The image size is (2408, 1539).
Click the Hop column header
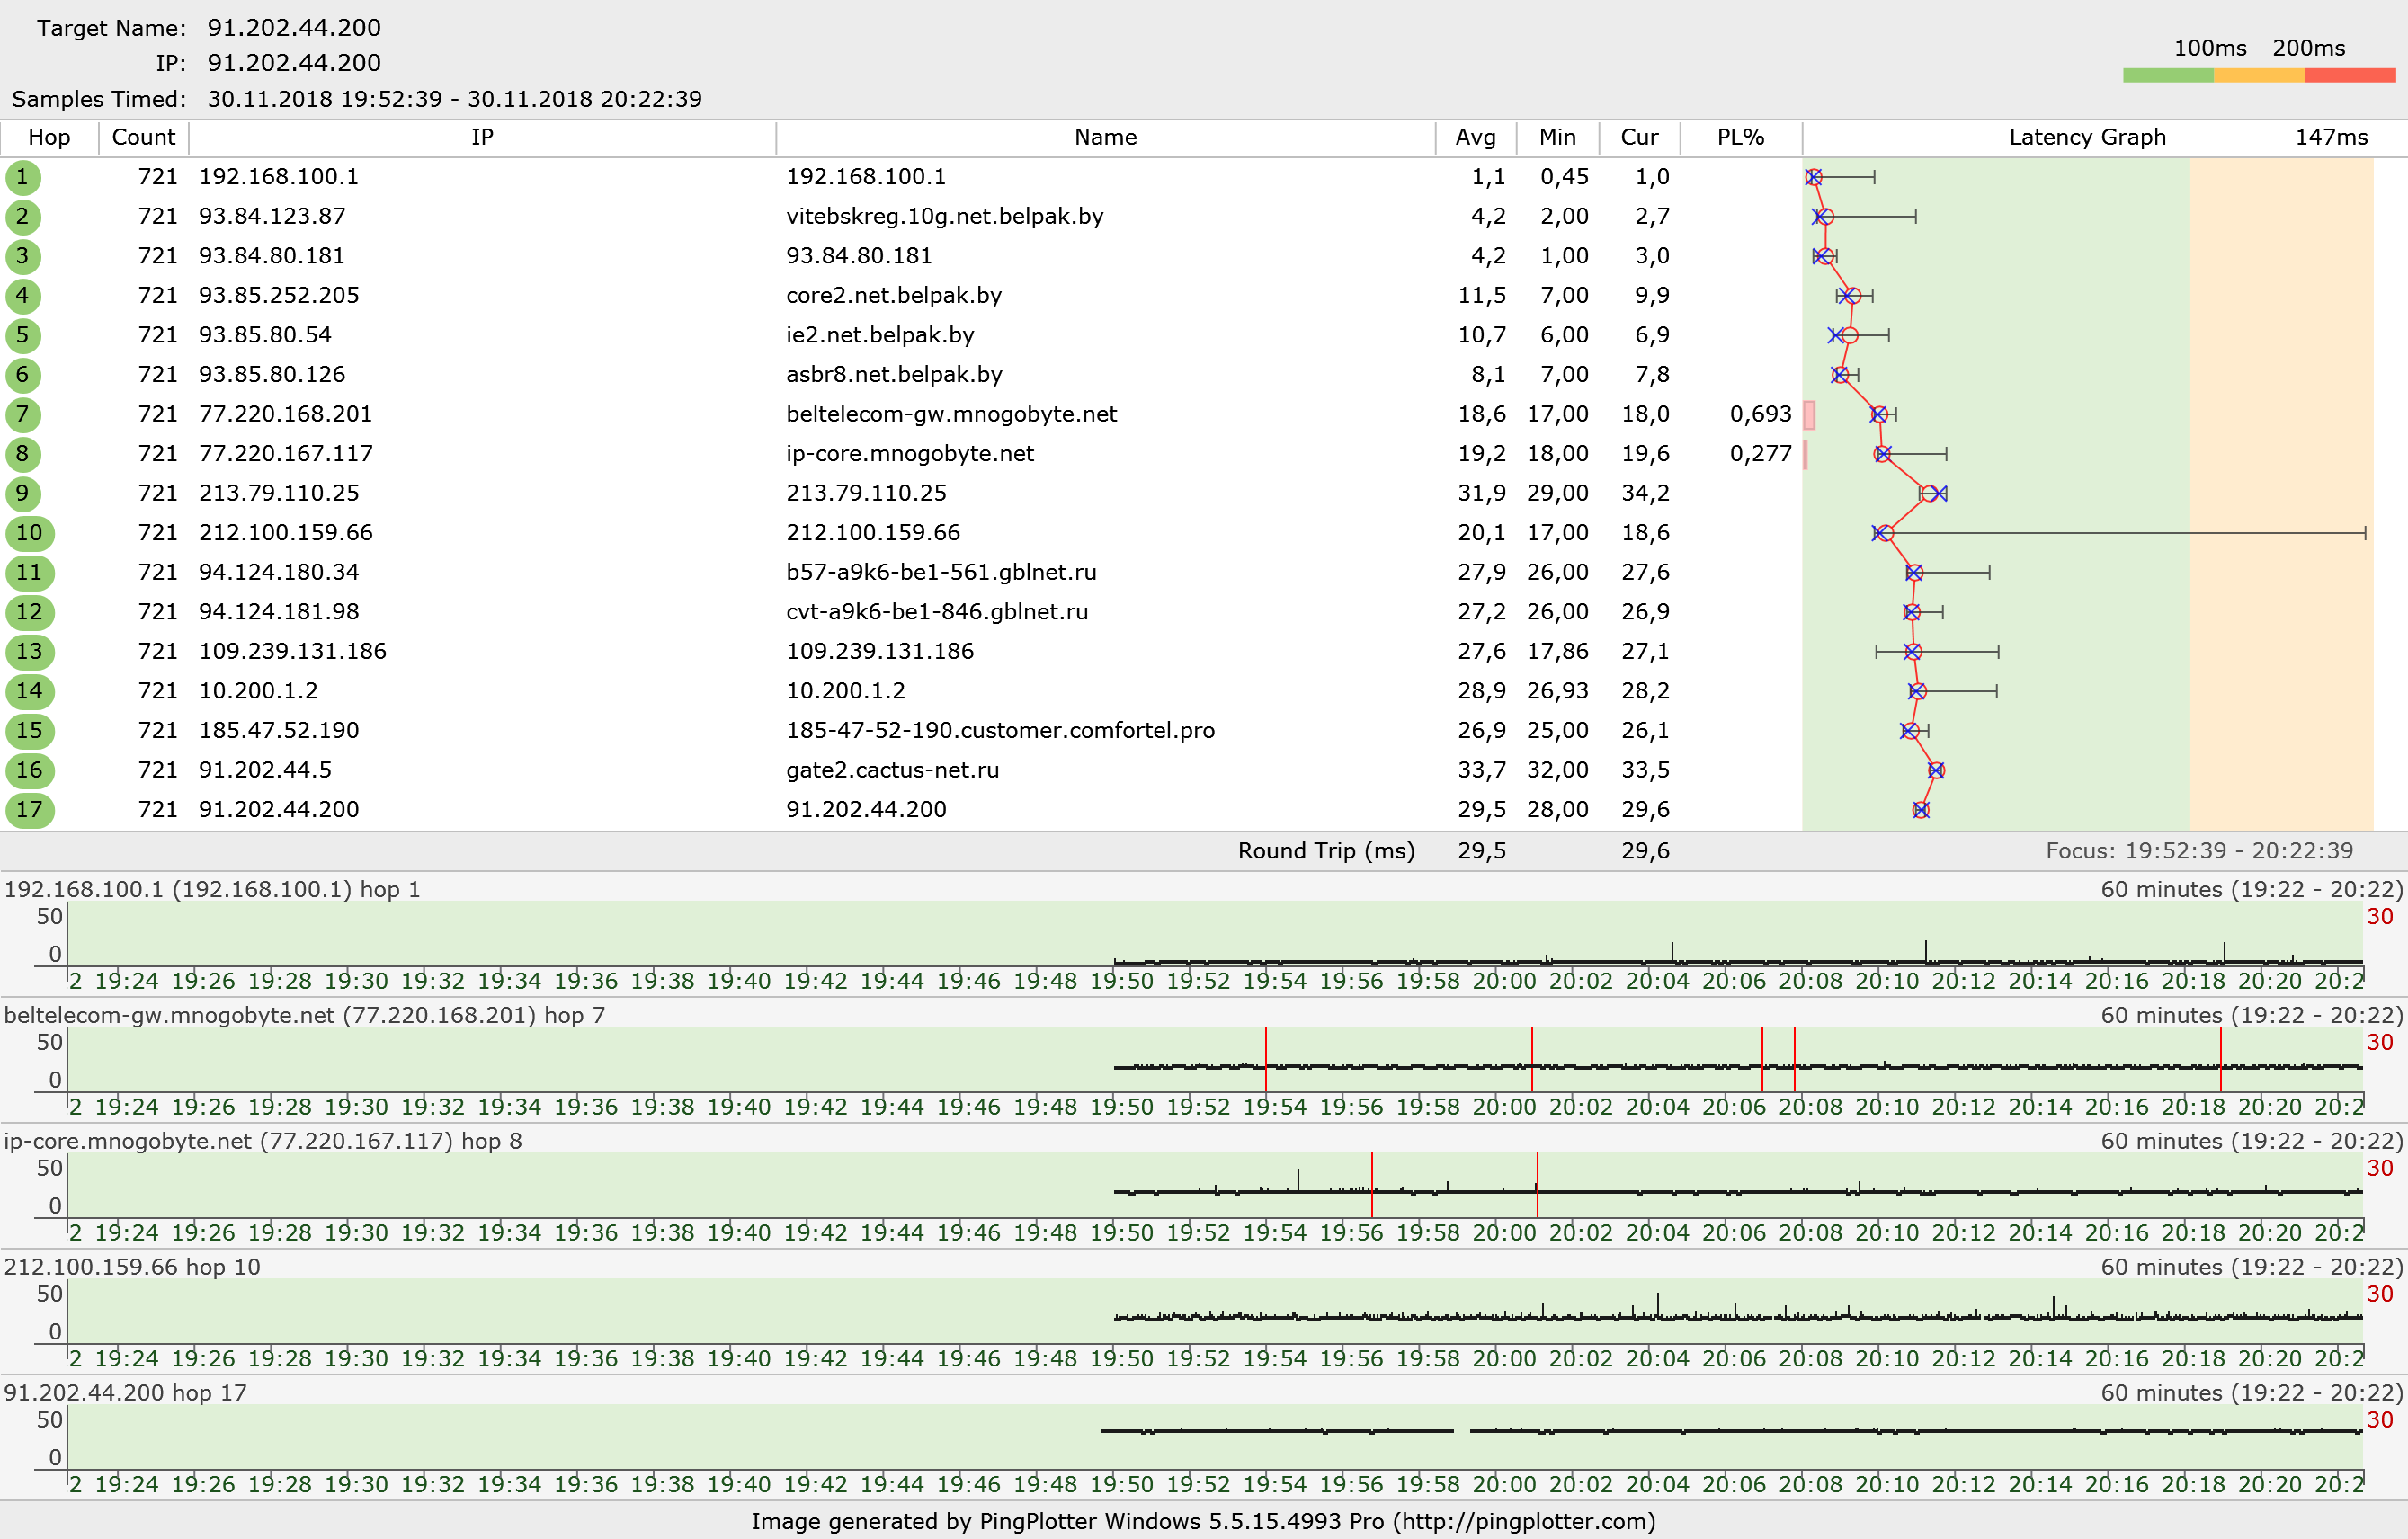(49, 137)
